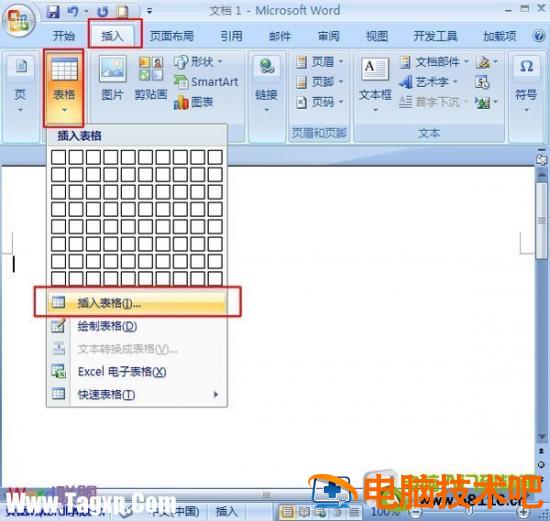550x521 pixels.
Task: Expand the WordArt (艺术字) dropdown
Action: 429,82
